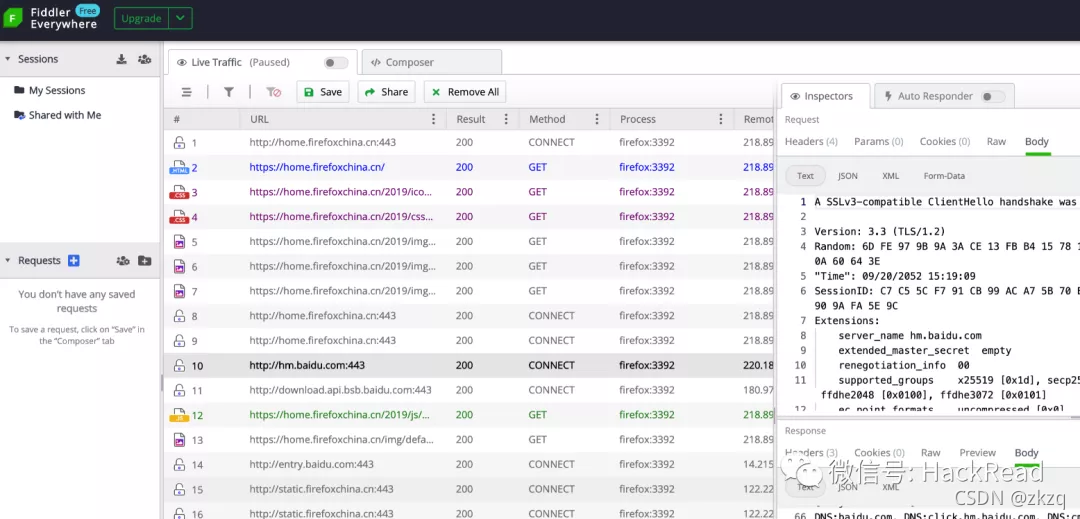Open the Method column options menu
The height and width of the screenshot is (519, 1080).
point(597,119)
